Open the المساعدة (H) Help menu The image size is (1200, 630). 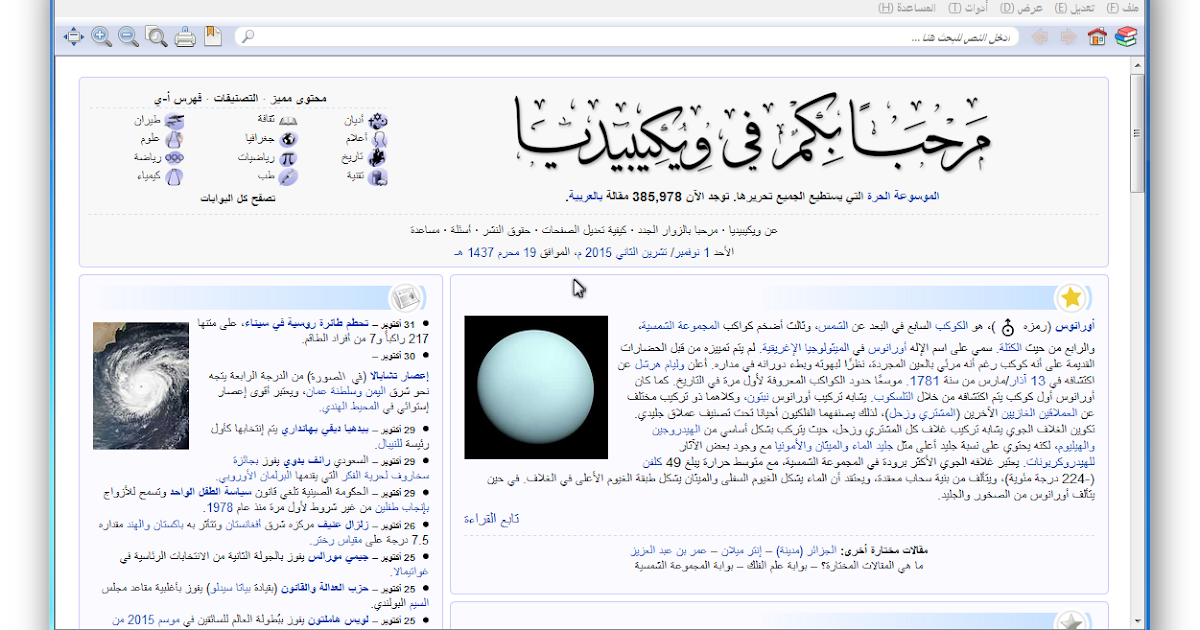907,8
